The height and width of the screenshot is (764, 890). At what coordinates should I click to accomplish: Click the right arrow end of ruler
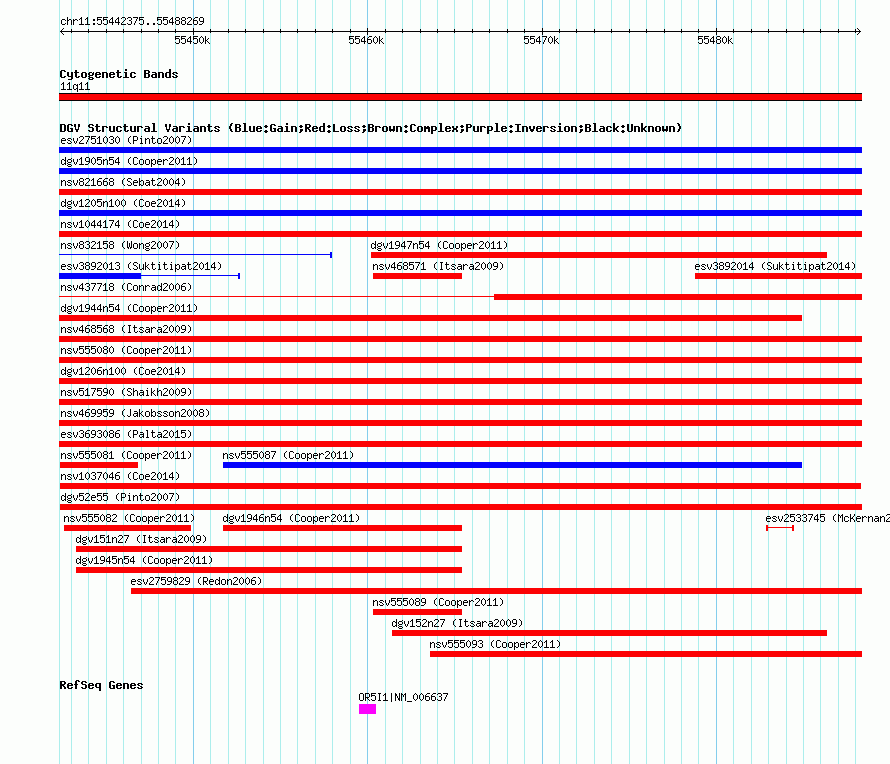tap(858, 31)
